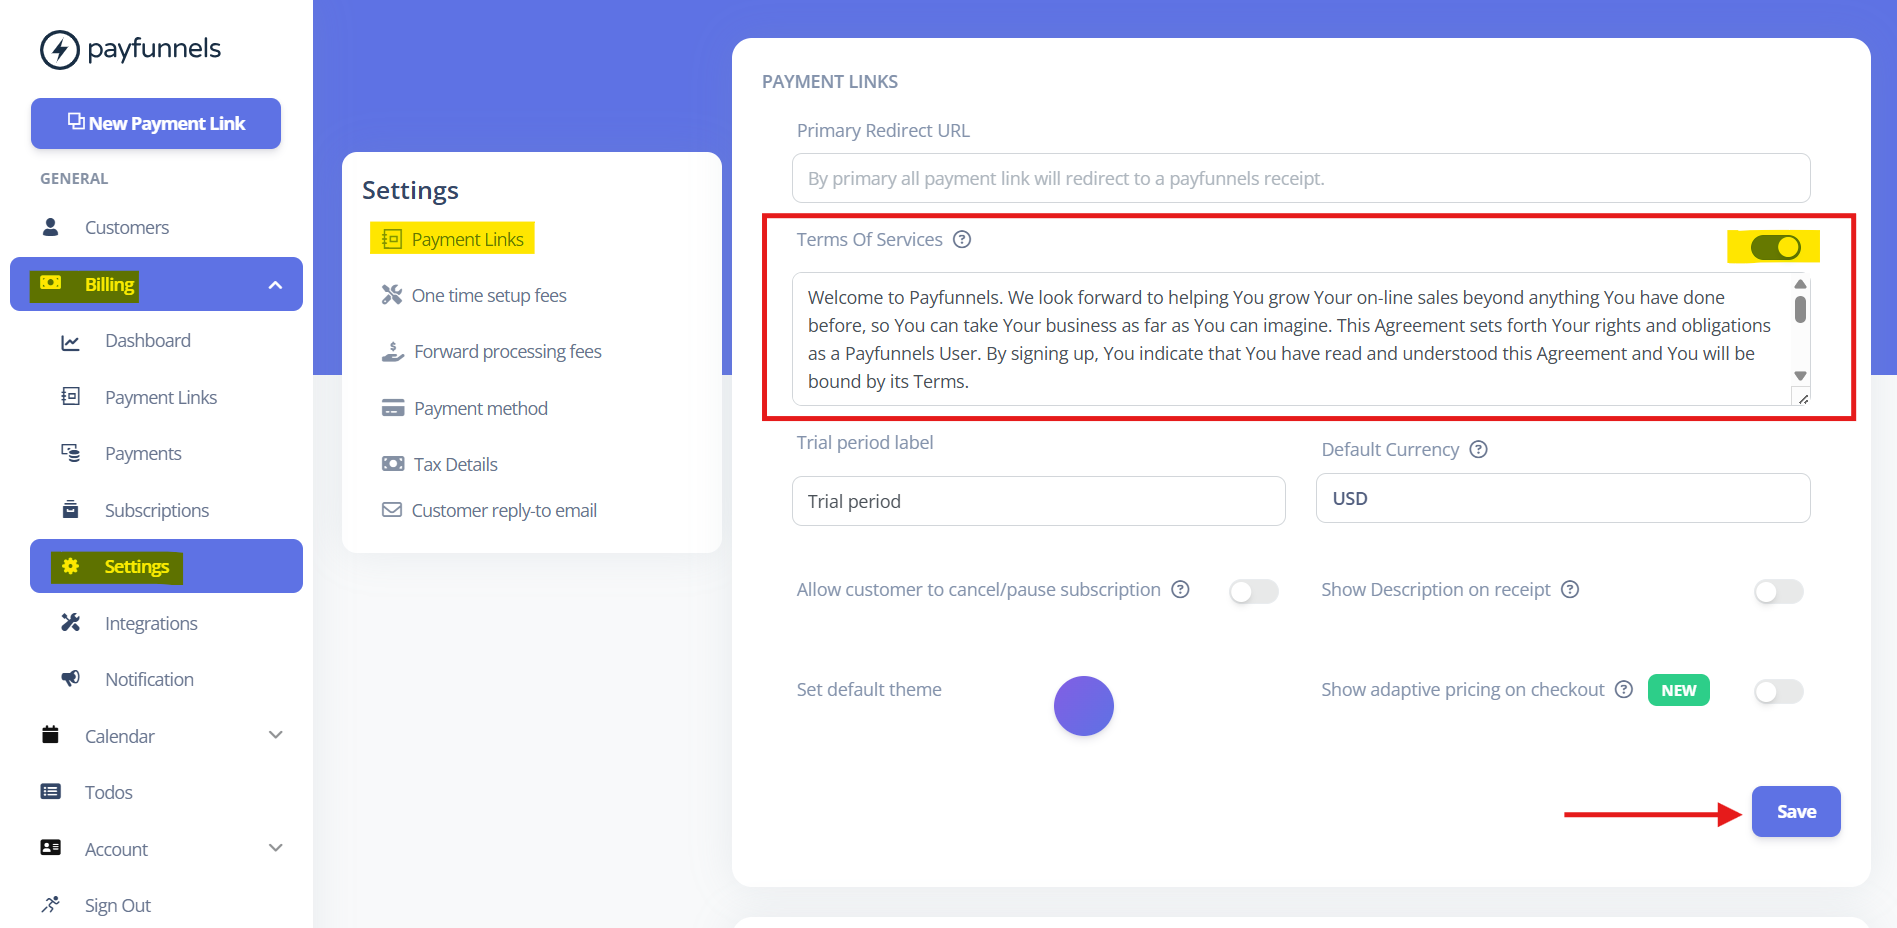Enable Show Description on receipt toggle
Viewport: 1897px width, 928px height.
tap(1779, 592)
